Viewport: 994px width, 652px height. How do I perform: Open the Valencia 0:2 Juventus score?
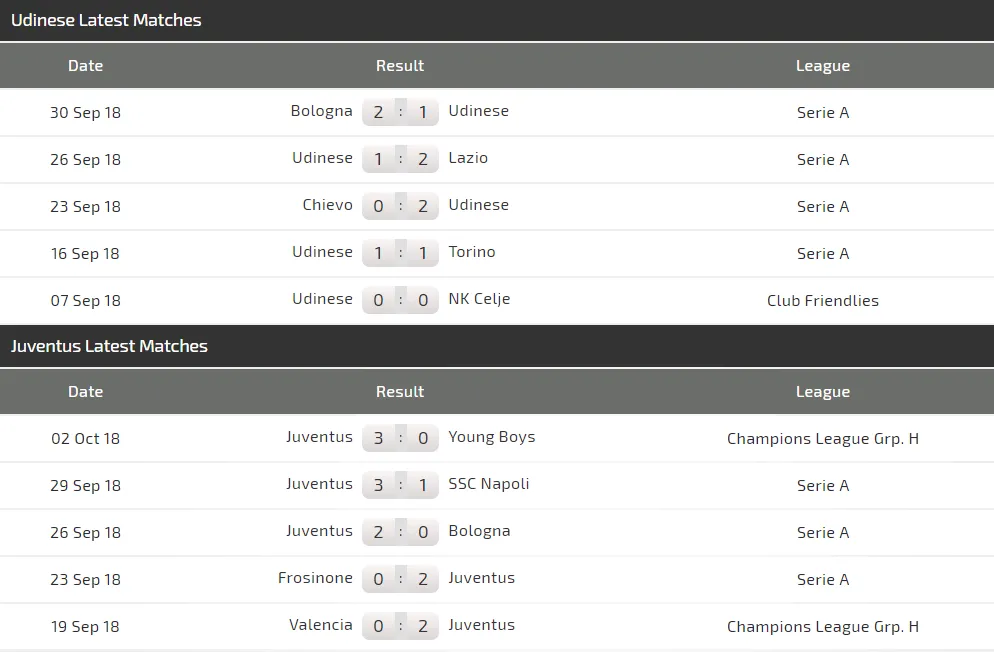tap(400, 626)
